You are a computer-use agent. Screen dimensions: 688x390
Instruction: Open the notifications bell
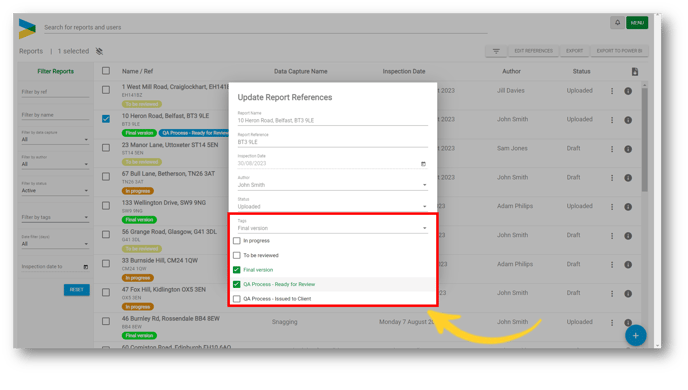617,23
